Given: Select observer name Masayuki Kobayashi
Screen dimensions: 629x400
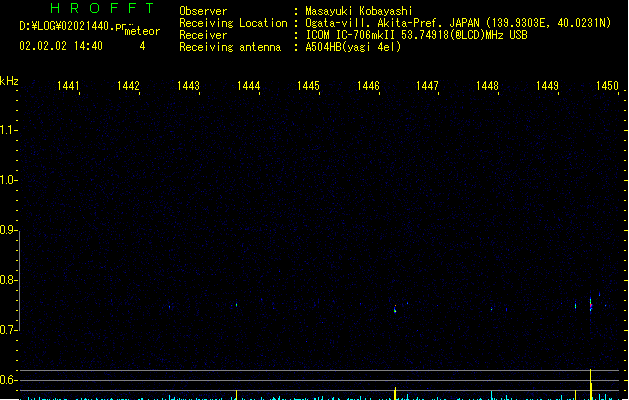Looking at the screenshot, I should click(x=359, y=11).
